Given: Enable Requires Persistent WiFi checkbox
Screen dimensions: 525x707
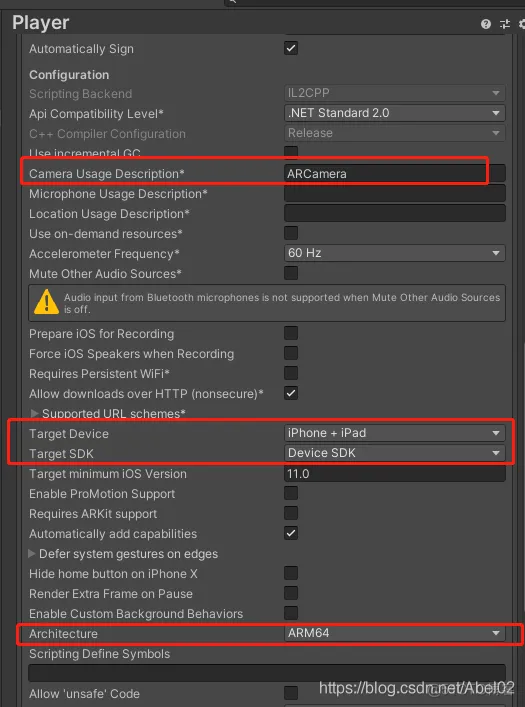Looking at the screenshot, I should click(x=291, y=373).
